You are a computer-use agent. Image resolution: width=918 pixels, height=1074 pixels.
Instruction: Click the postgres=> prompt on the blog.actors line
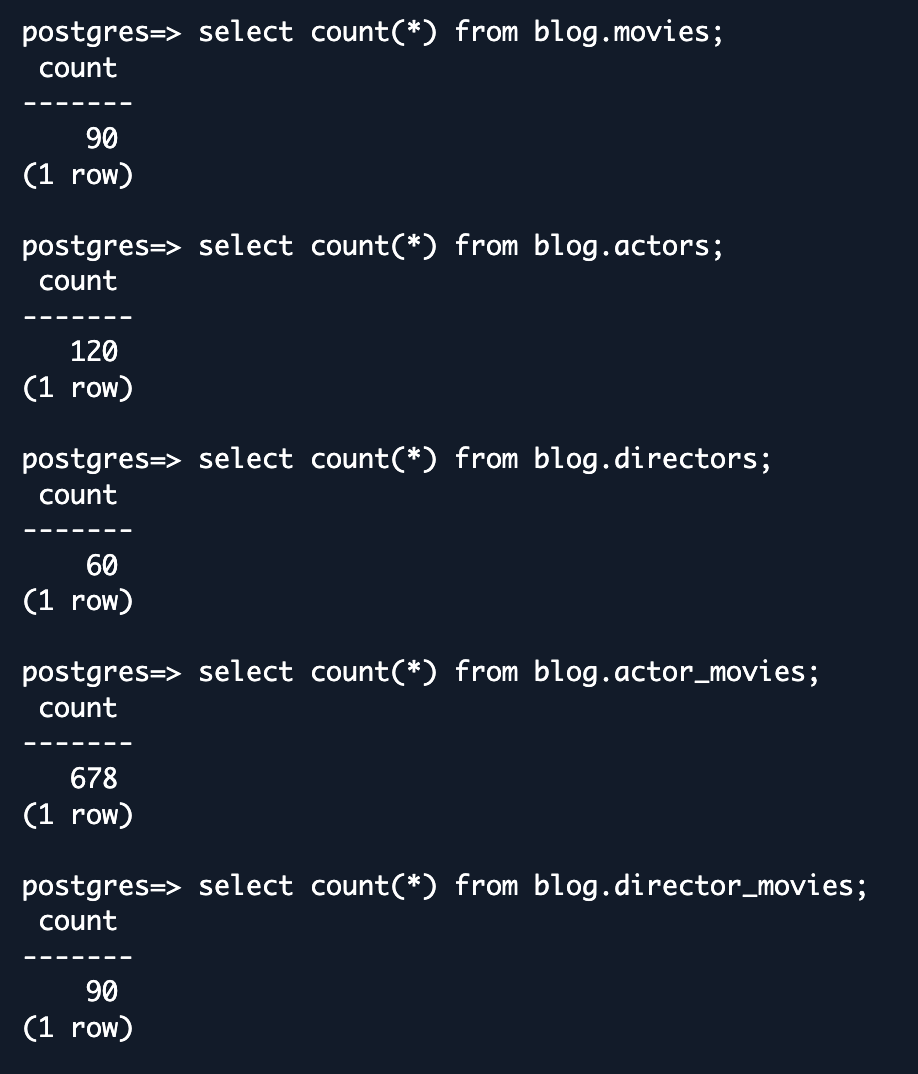click(x=101, y=247)
